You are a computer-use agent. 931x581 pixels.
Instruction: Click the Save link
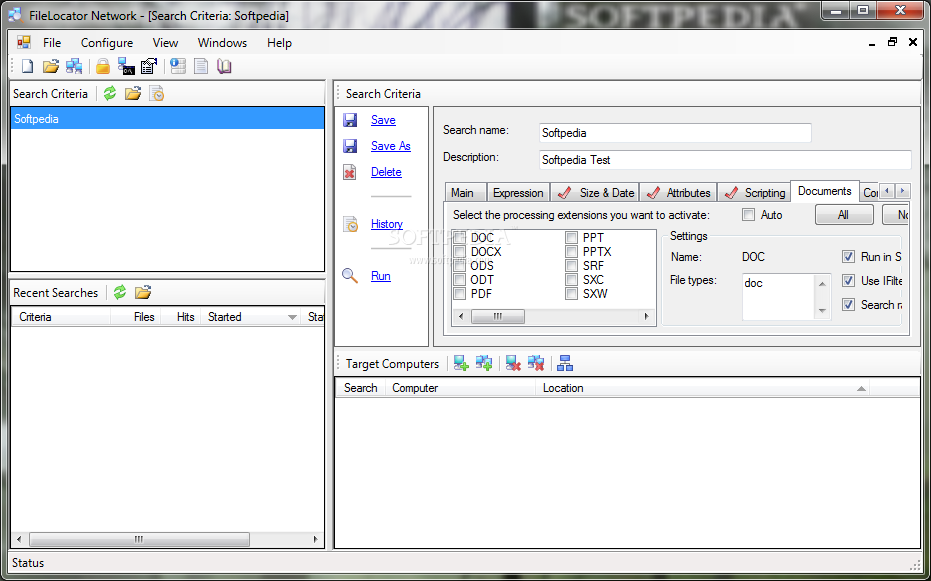pos(383,120)
